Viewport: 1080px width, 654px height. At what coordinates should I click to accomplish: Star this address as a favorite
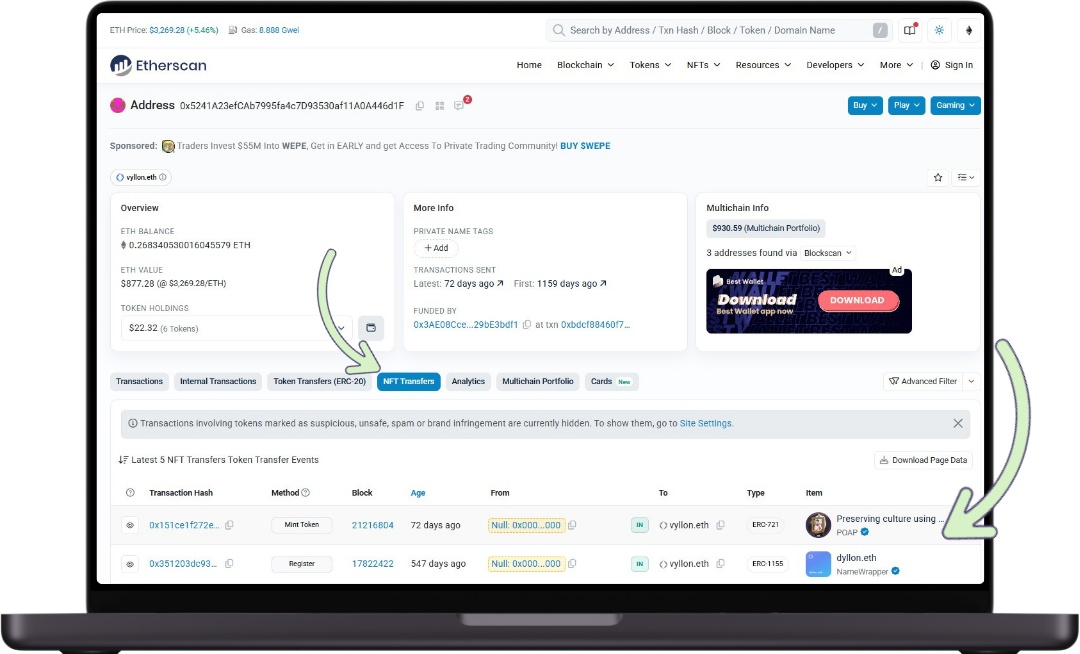(938, 176)
